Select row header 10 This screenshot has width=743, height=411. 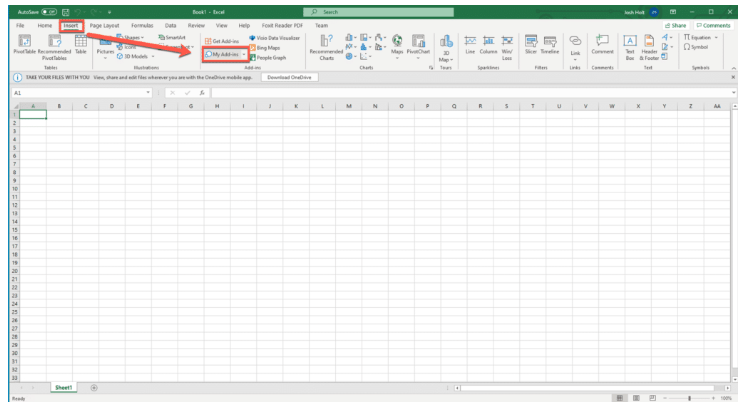point(15,189)
